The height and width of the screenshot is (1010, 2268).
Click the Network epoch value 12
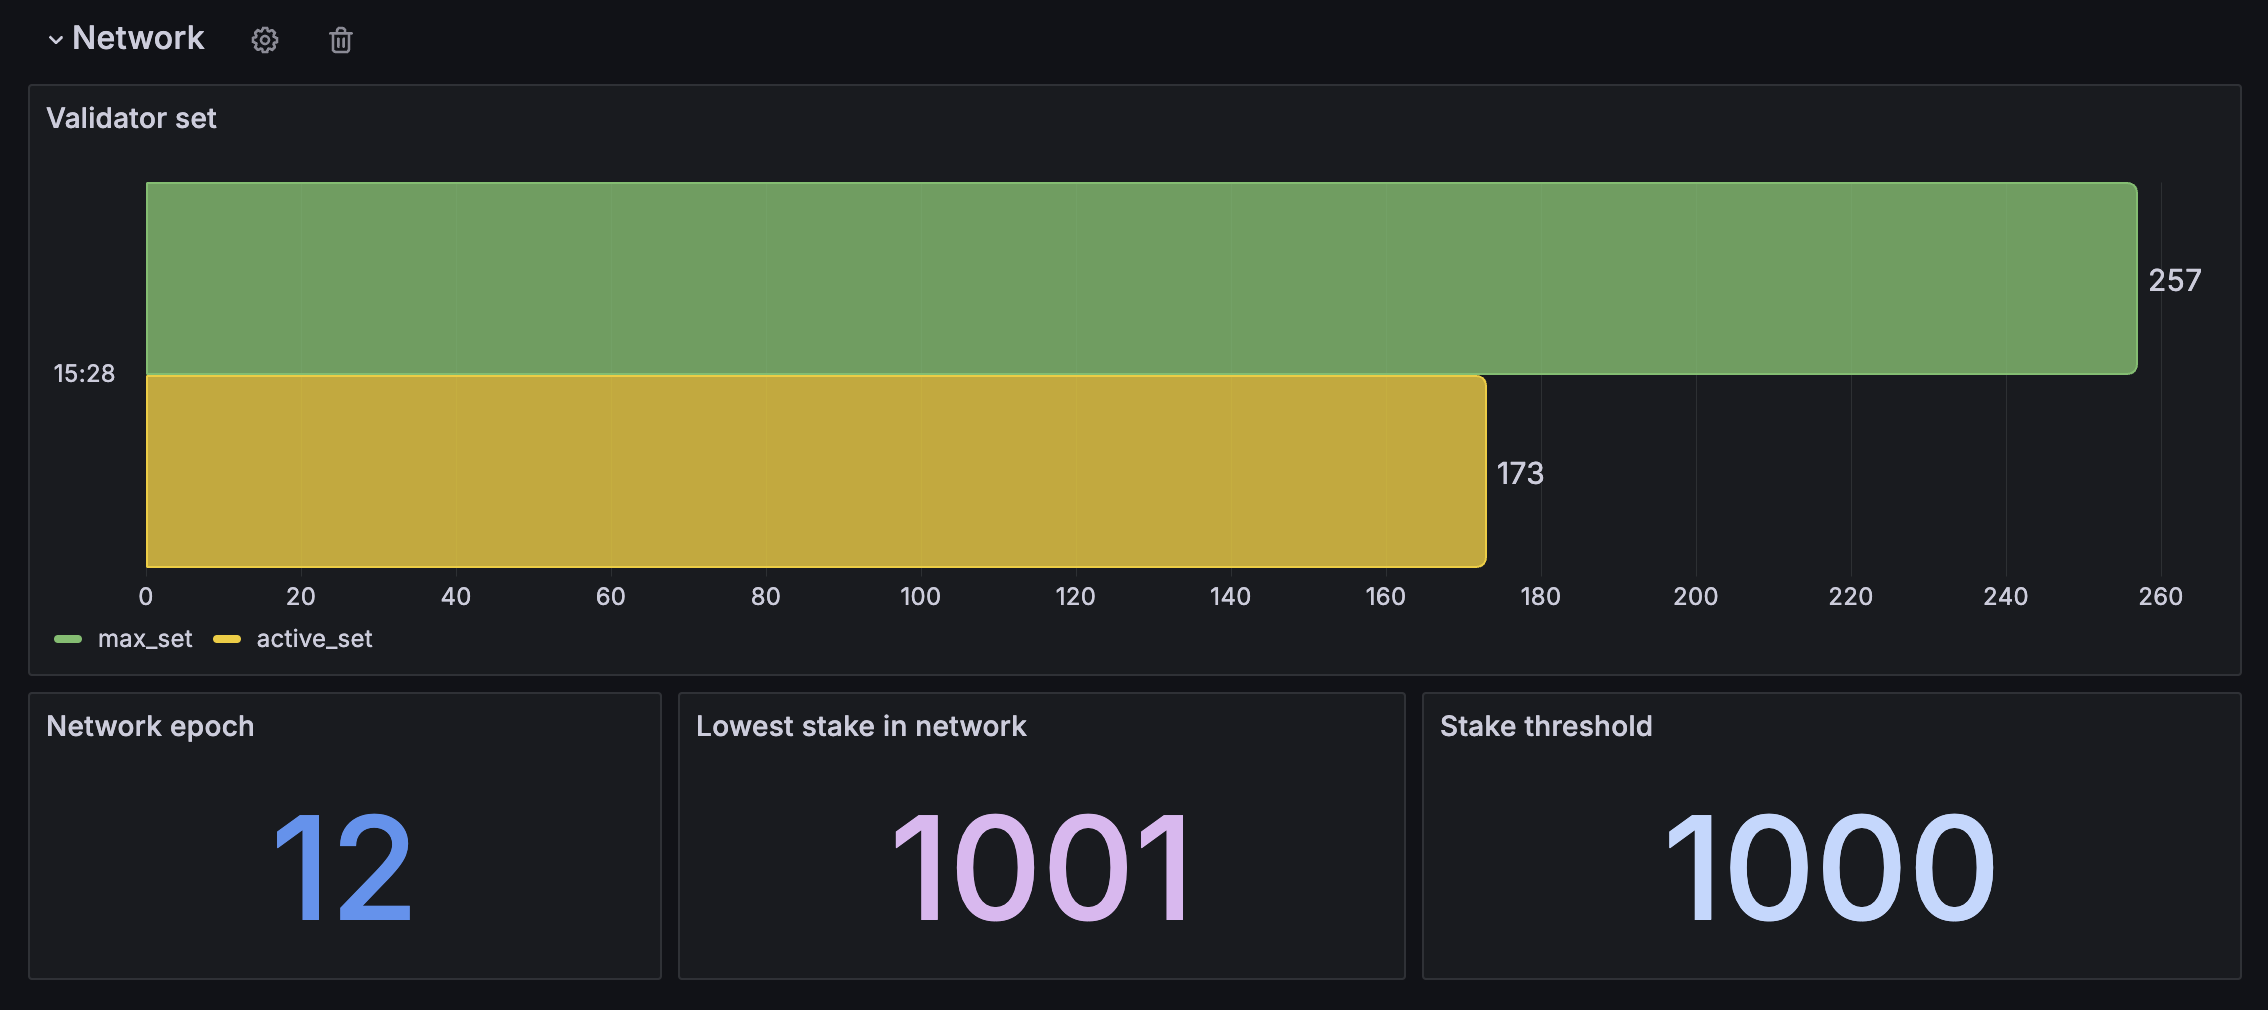coord(343,867)
